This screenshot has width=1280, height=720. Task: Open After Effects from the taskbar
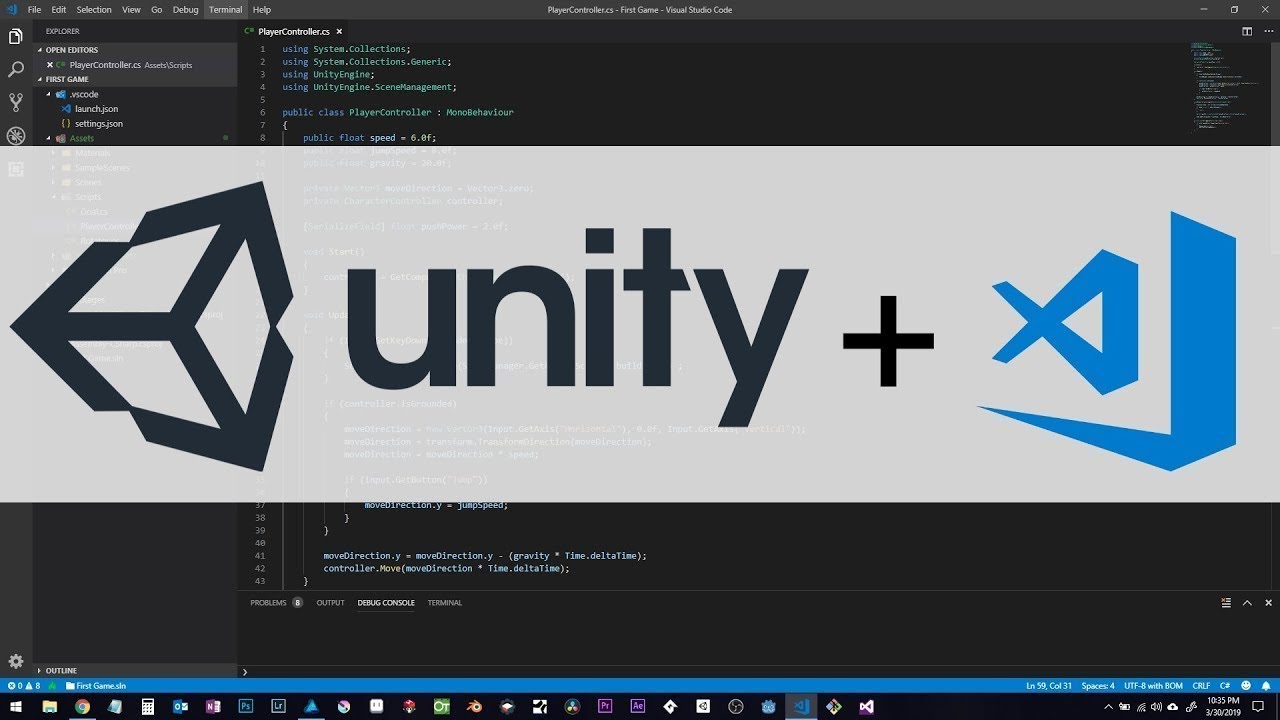(638, 706)
